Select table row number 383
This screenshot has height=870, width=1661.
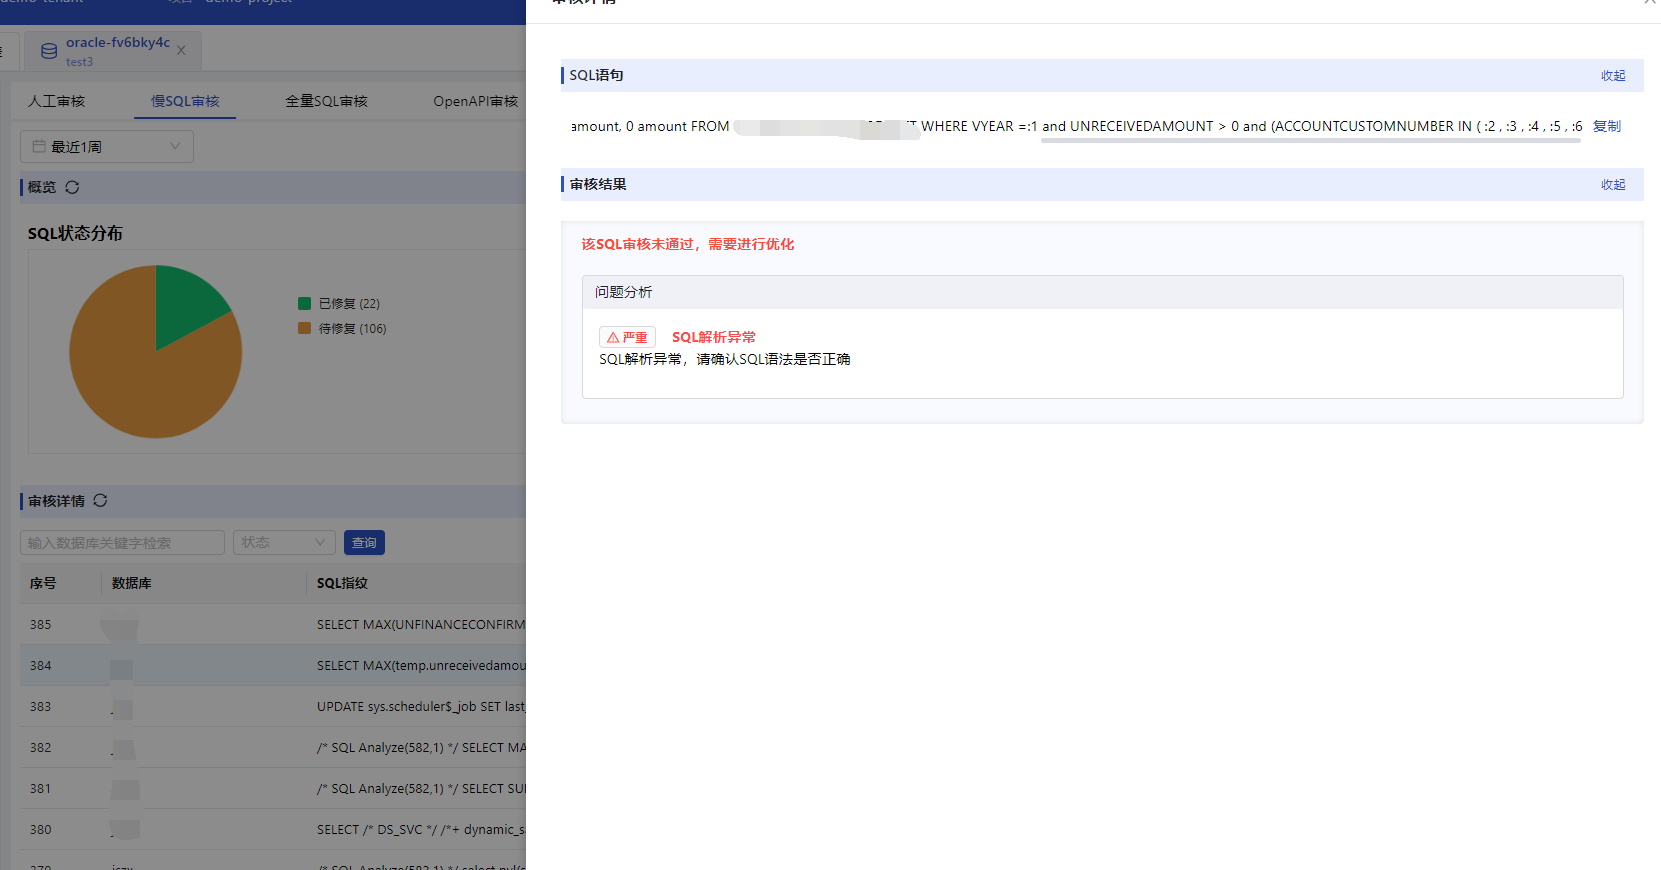(x=273, y=706)
